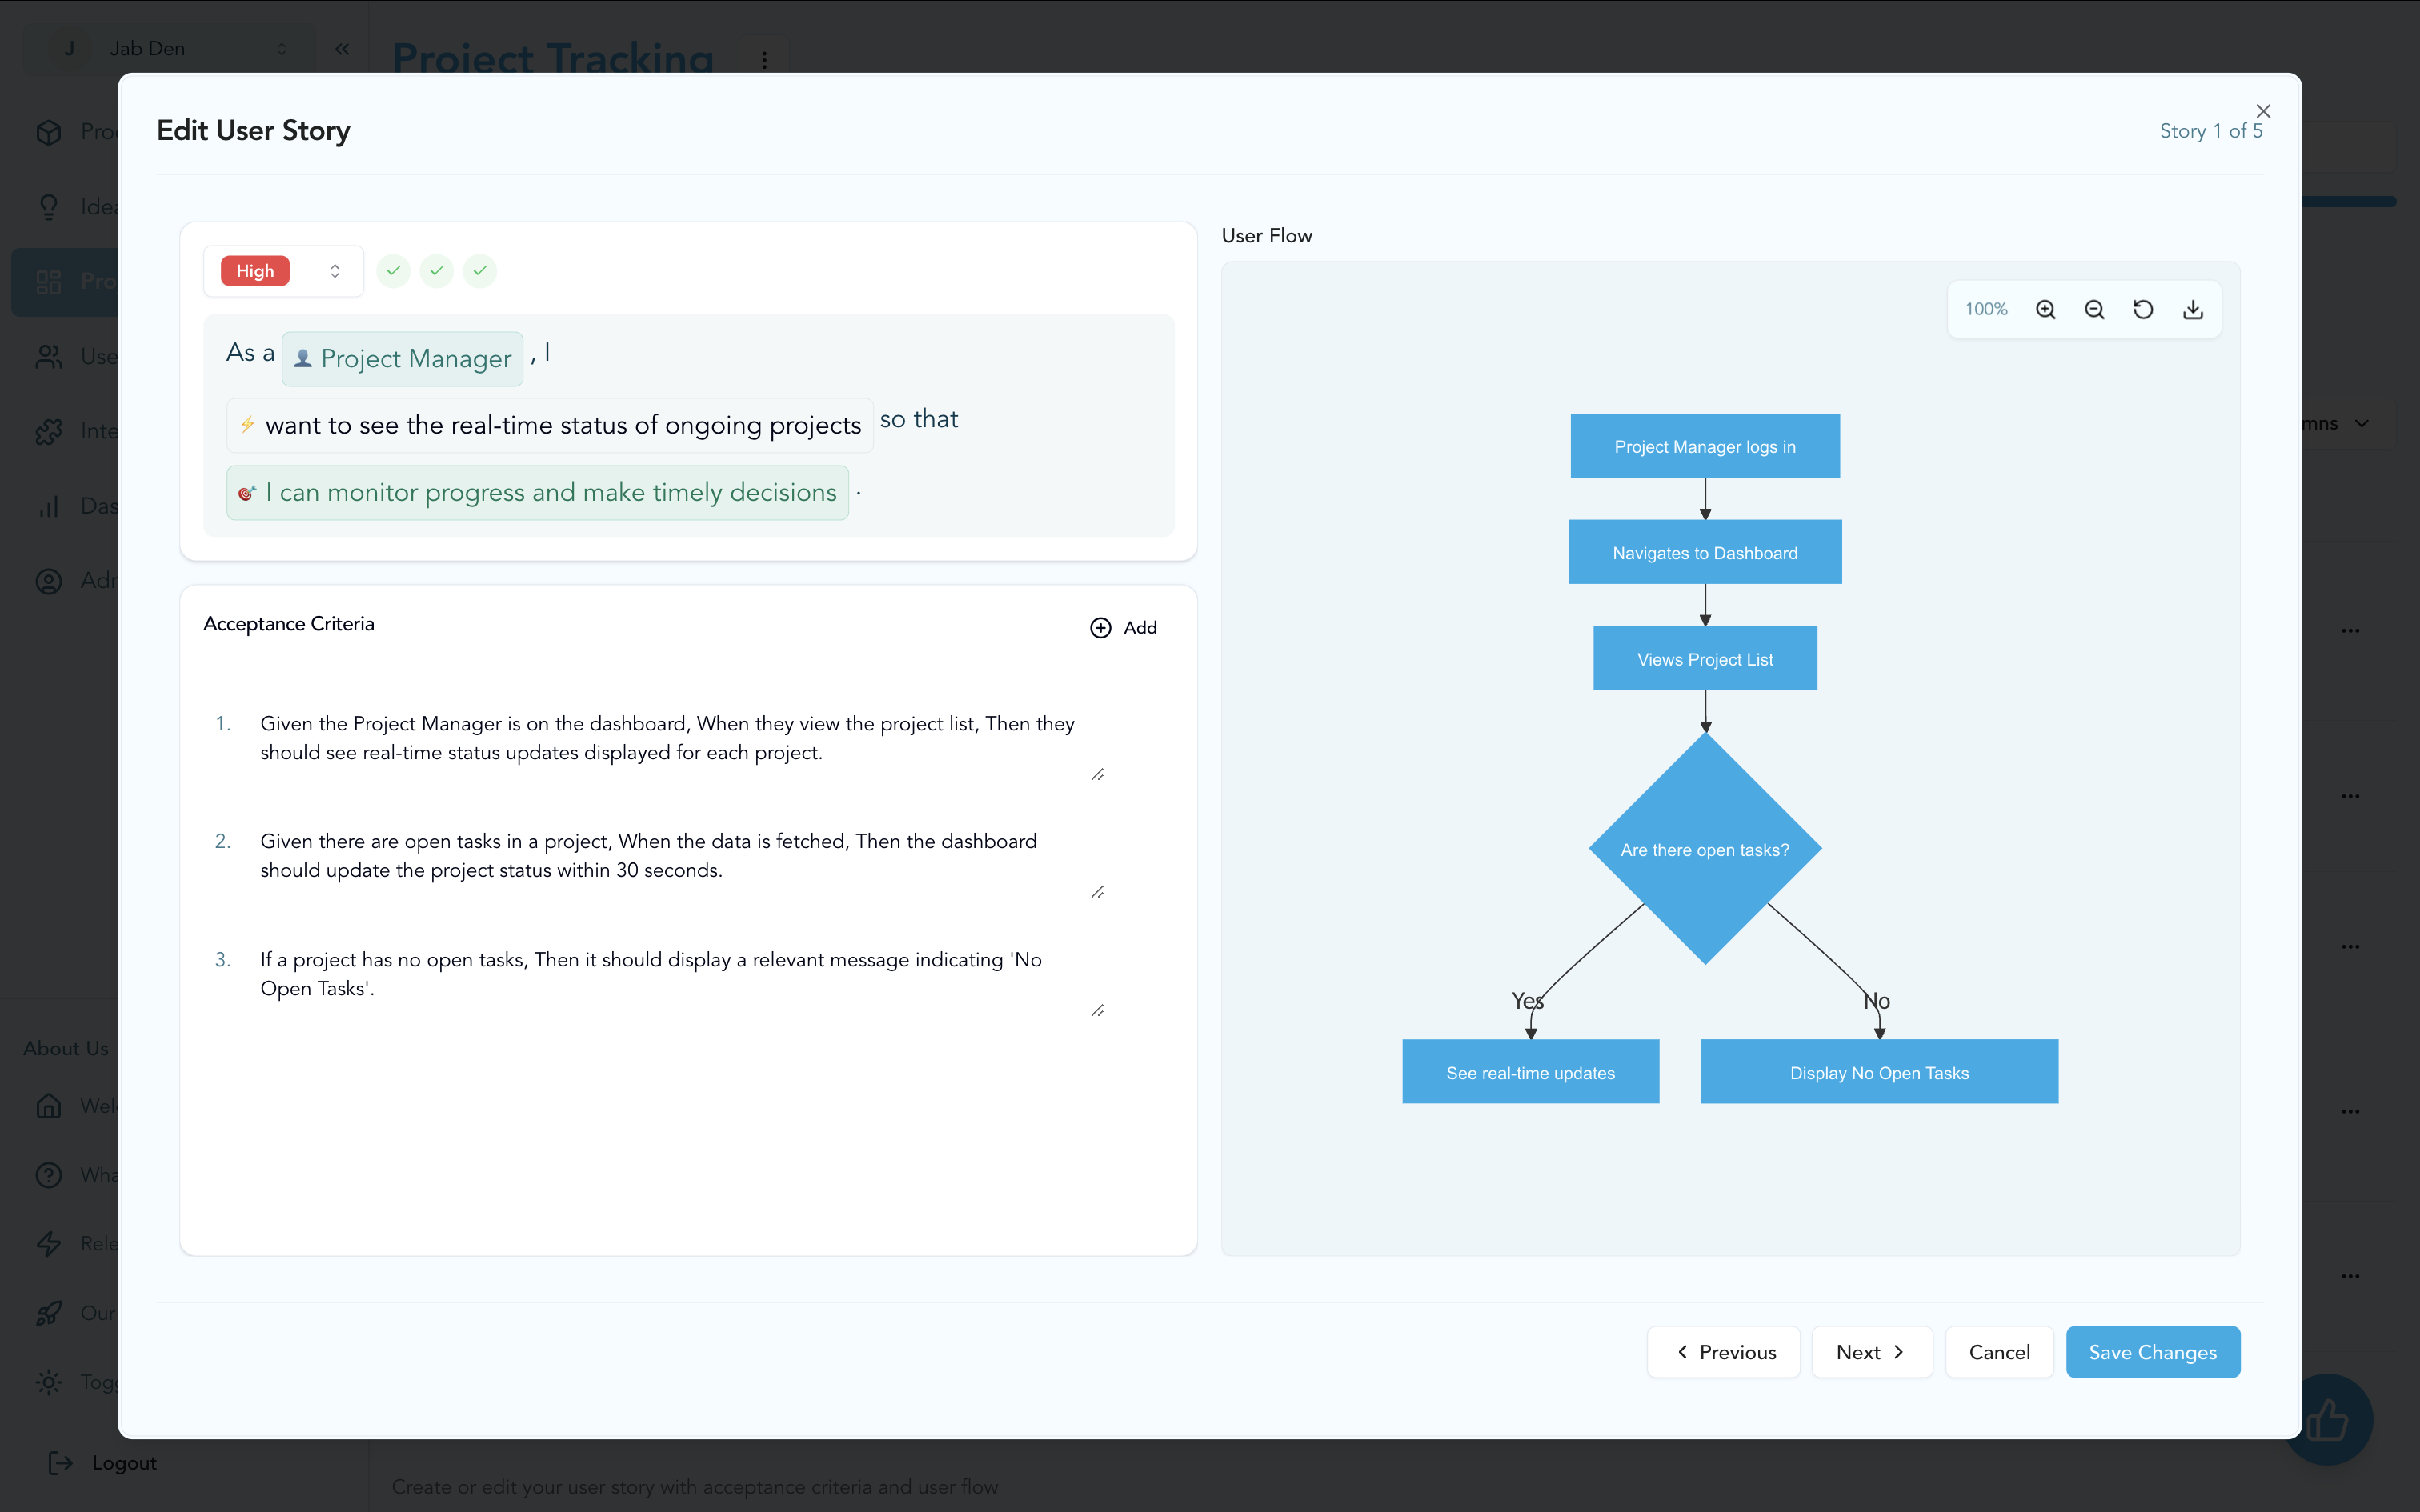Image resolution: width=2420 pixels, height=1512 pixels.
Task: Toggle the second green checkmark indicator
Action: coord(437,271)
